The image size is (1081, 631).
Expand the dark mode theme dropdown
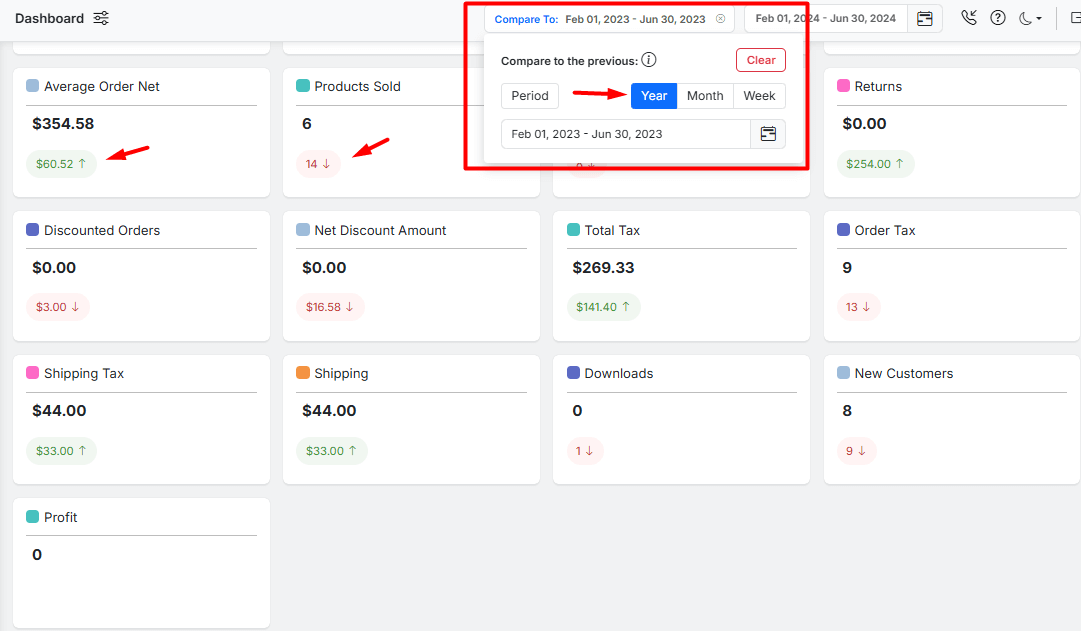tap(1030, 18)
